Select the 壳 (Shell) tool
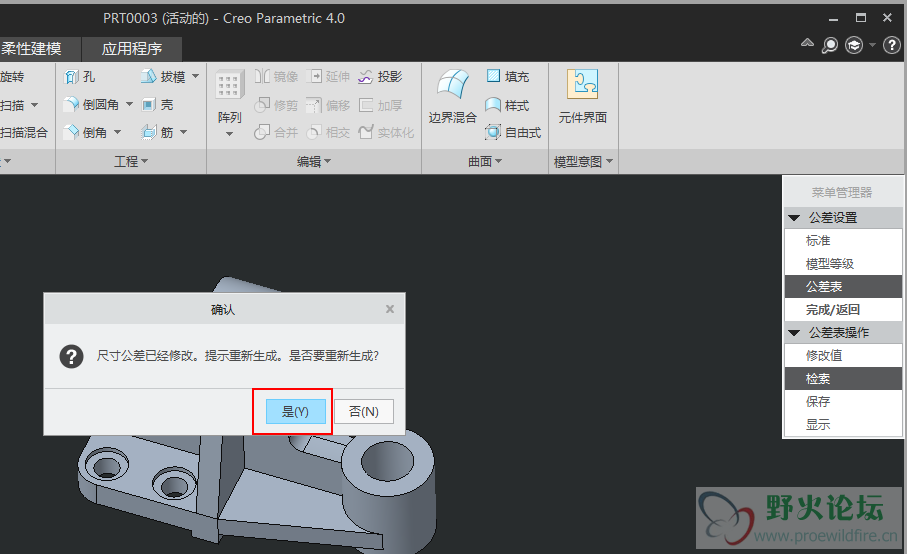907x554 pixels. click(x=157, y=105)
